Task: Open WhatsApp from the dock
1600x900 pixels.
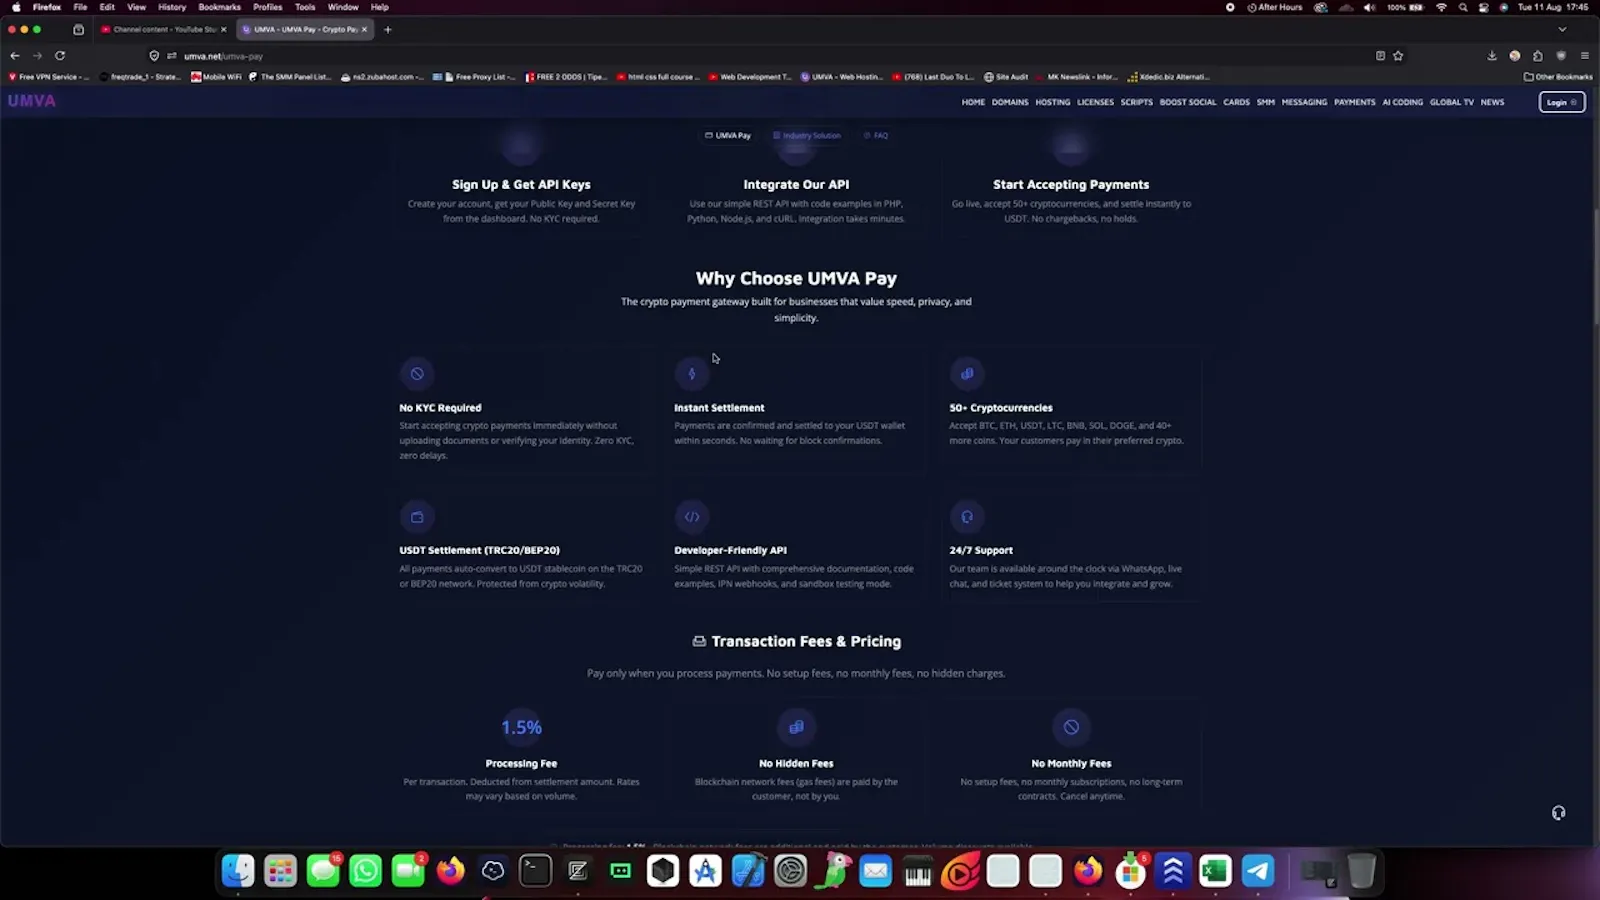Action: (x=366, y=871)
